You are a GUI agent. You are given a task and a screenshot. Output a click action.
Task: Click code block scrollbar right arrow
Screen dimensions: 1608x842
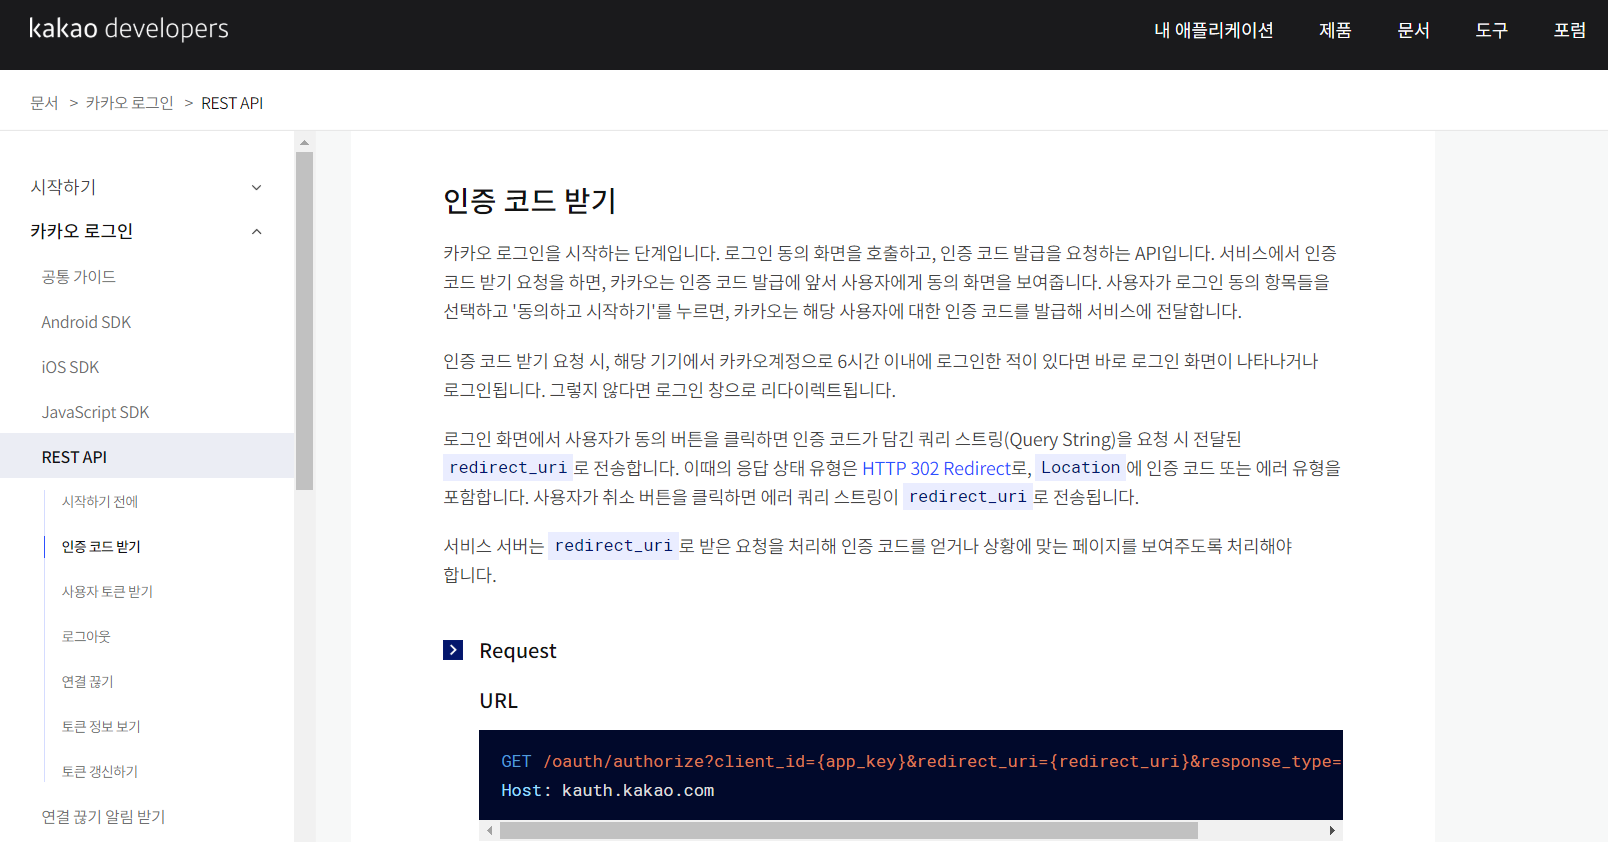1332,831
